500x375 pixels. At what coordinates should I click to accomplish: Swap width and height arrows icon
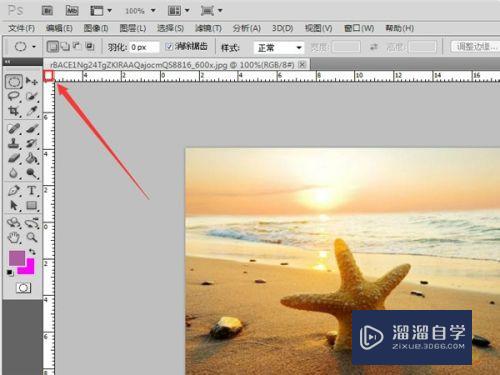[x=373, y=47]
